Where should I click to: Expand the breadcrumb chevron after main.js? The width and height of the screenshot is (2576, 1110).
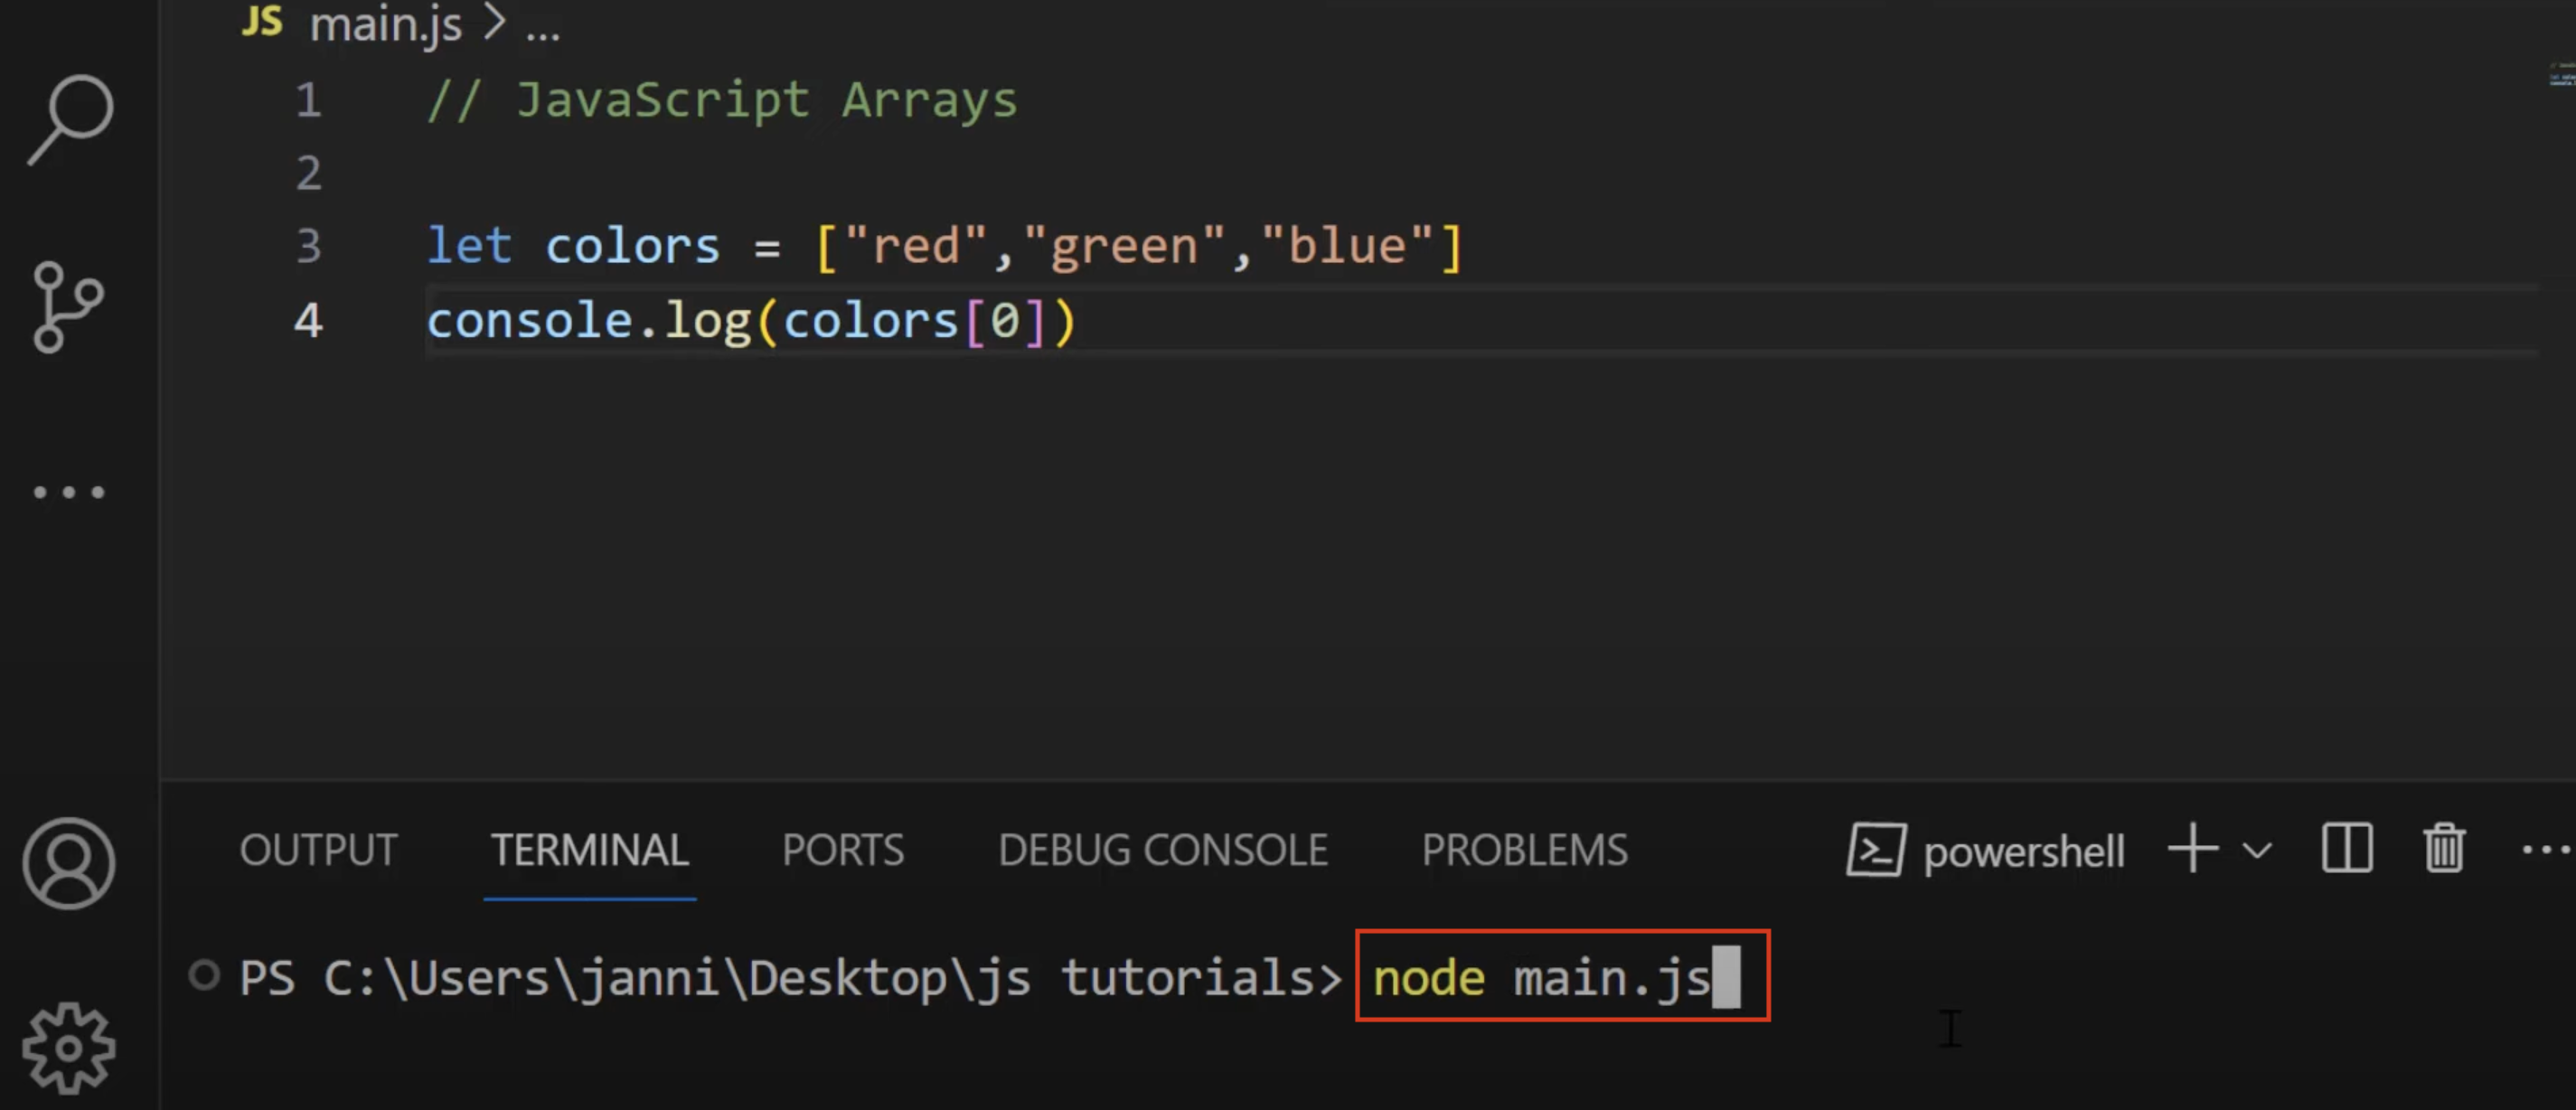tap(494, 22)
